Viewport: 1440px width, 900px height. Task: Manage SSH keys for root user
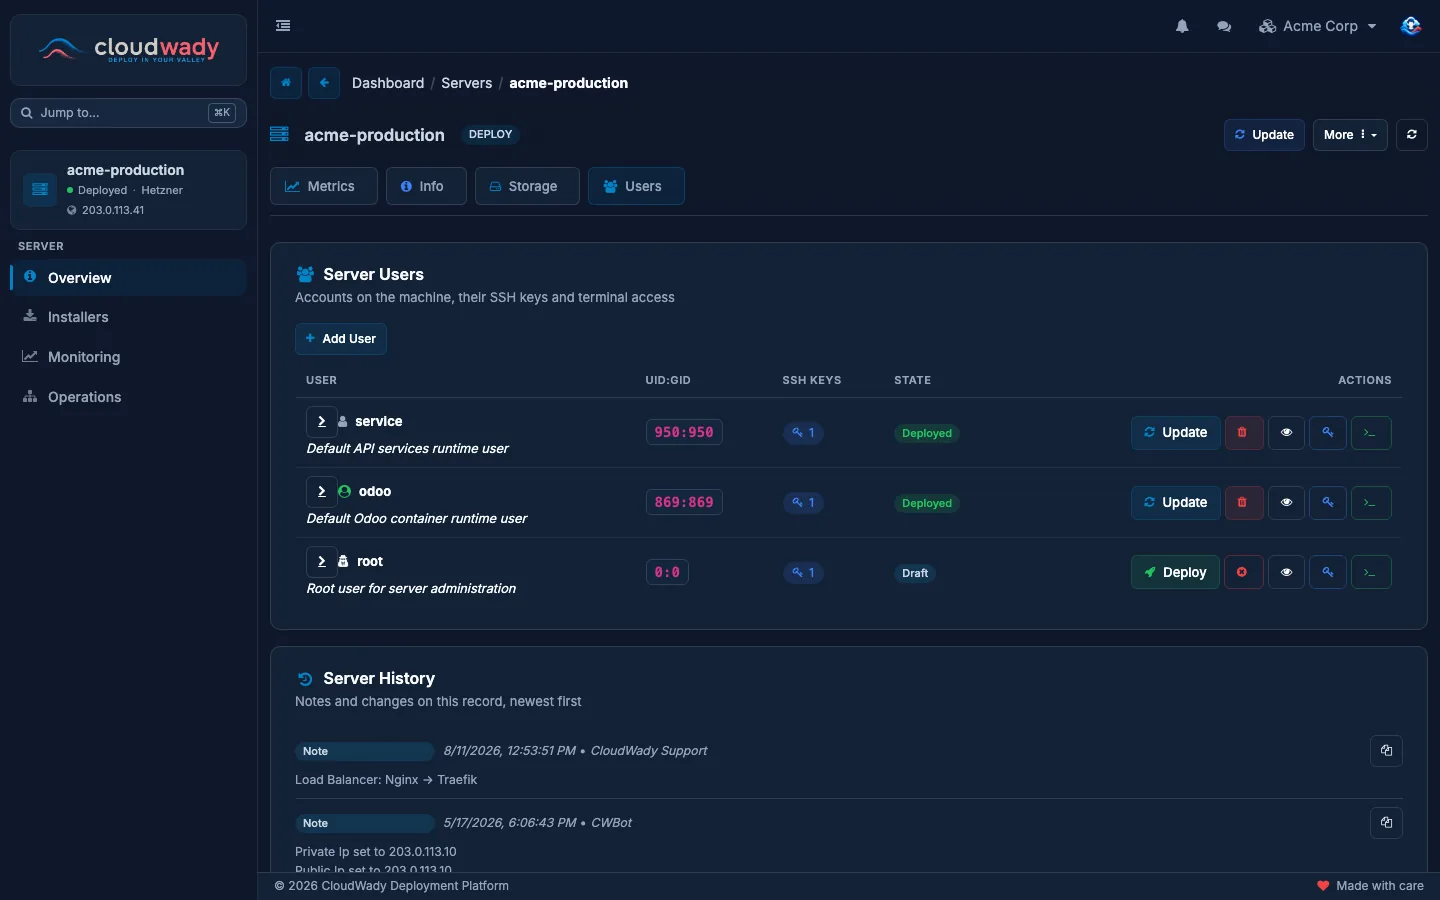[x=1328, y=573]
